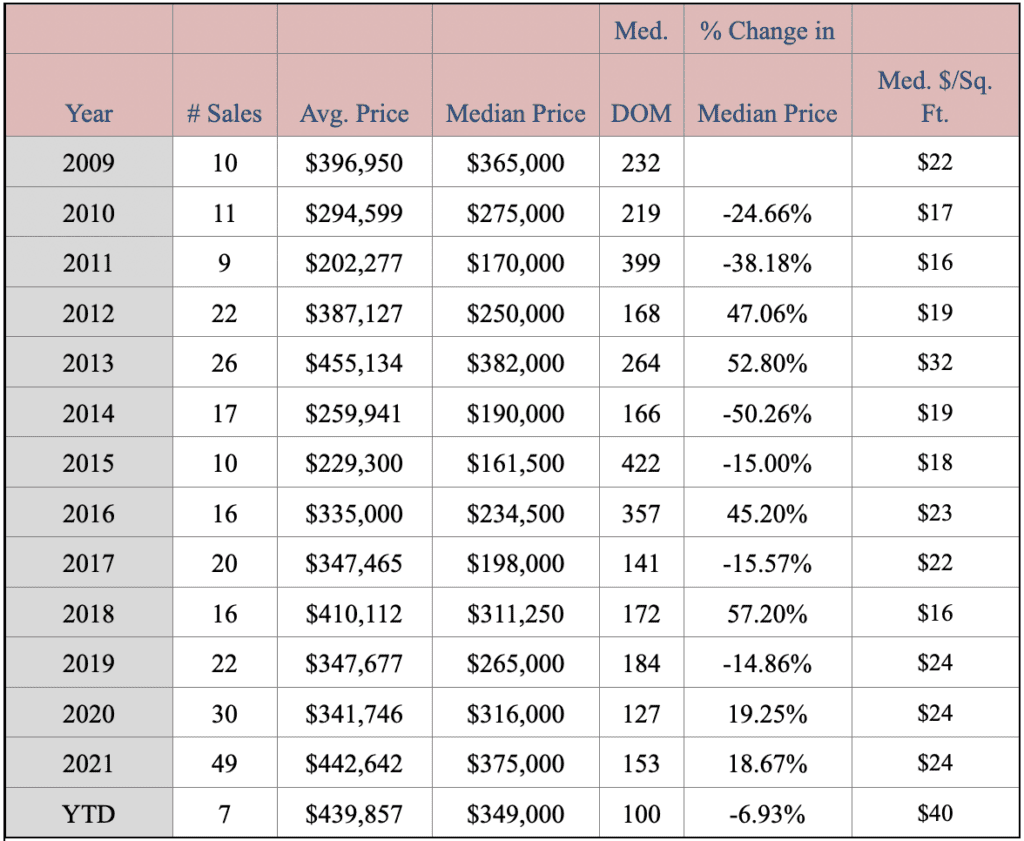Click the $396,950 average price cell

point(354,163)
